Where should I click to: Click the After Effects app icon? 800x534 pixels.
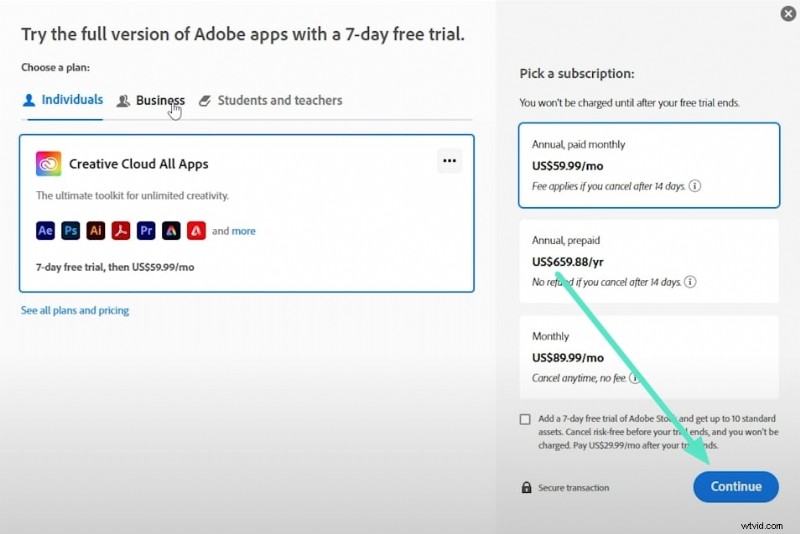(x=45, y=231)
